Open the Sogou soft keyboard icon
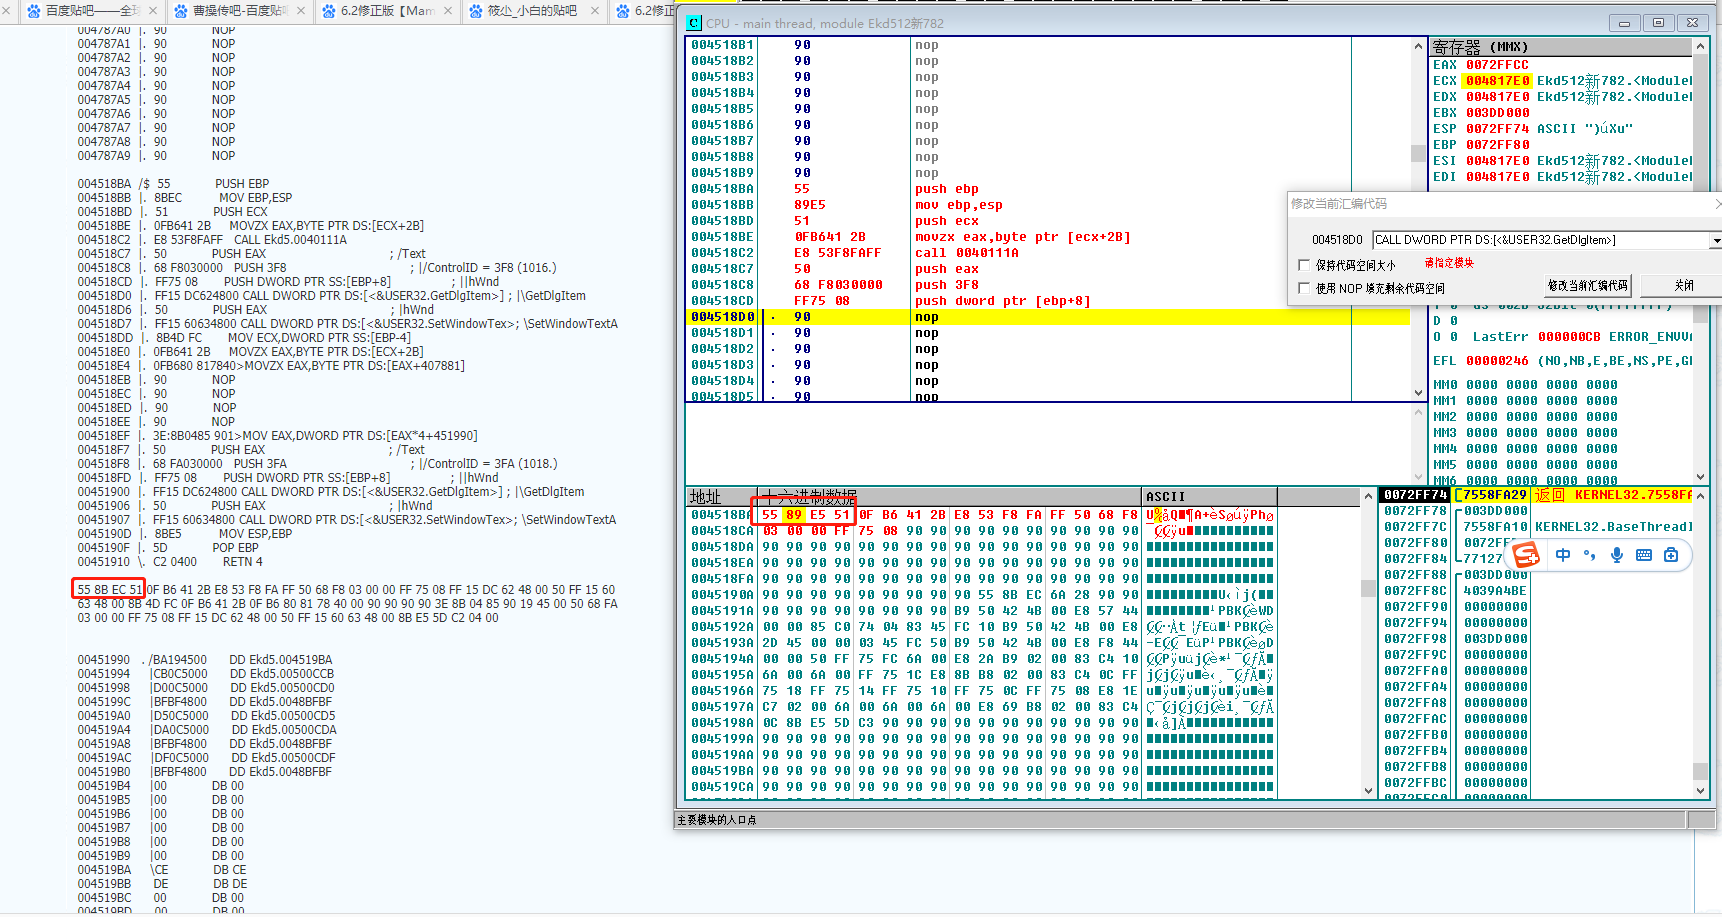The width and height of the screenshot is (1722, 917). point(1644,555)
